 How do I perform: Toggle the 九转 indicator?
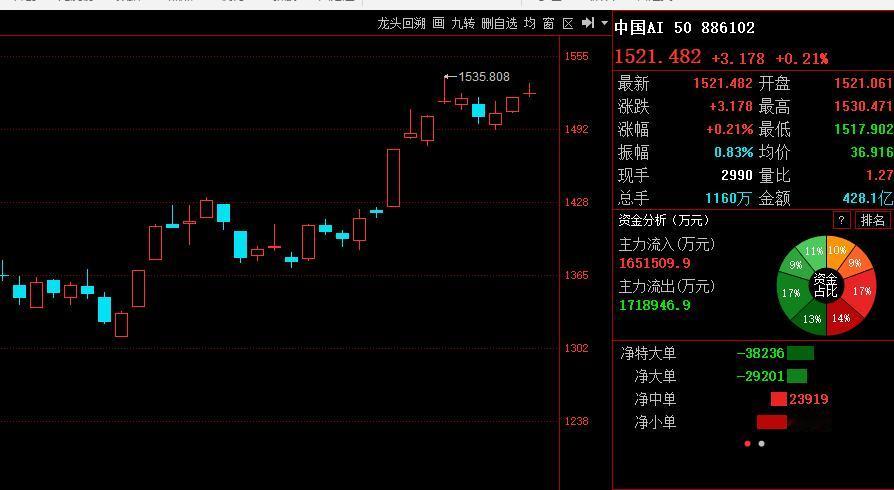pyautogui.click(x=462, y=23)
